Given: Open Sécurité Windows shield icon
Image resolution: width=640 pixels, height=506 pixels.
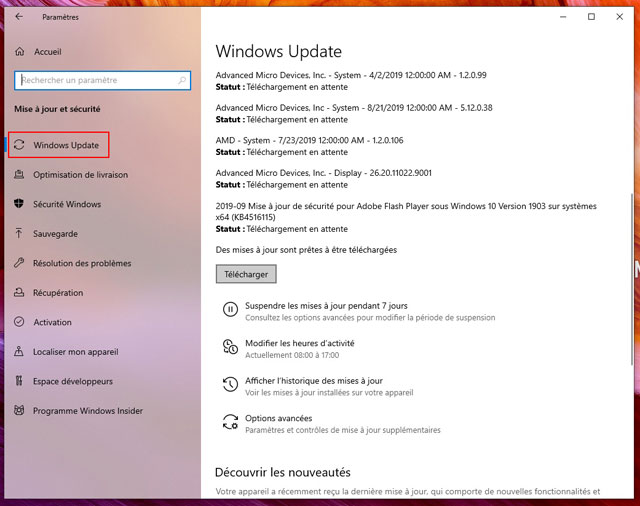Looking at the screenshot, I should pyautogui.click(x=19, y=204).
